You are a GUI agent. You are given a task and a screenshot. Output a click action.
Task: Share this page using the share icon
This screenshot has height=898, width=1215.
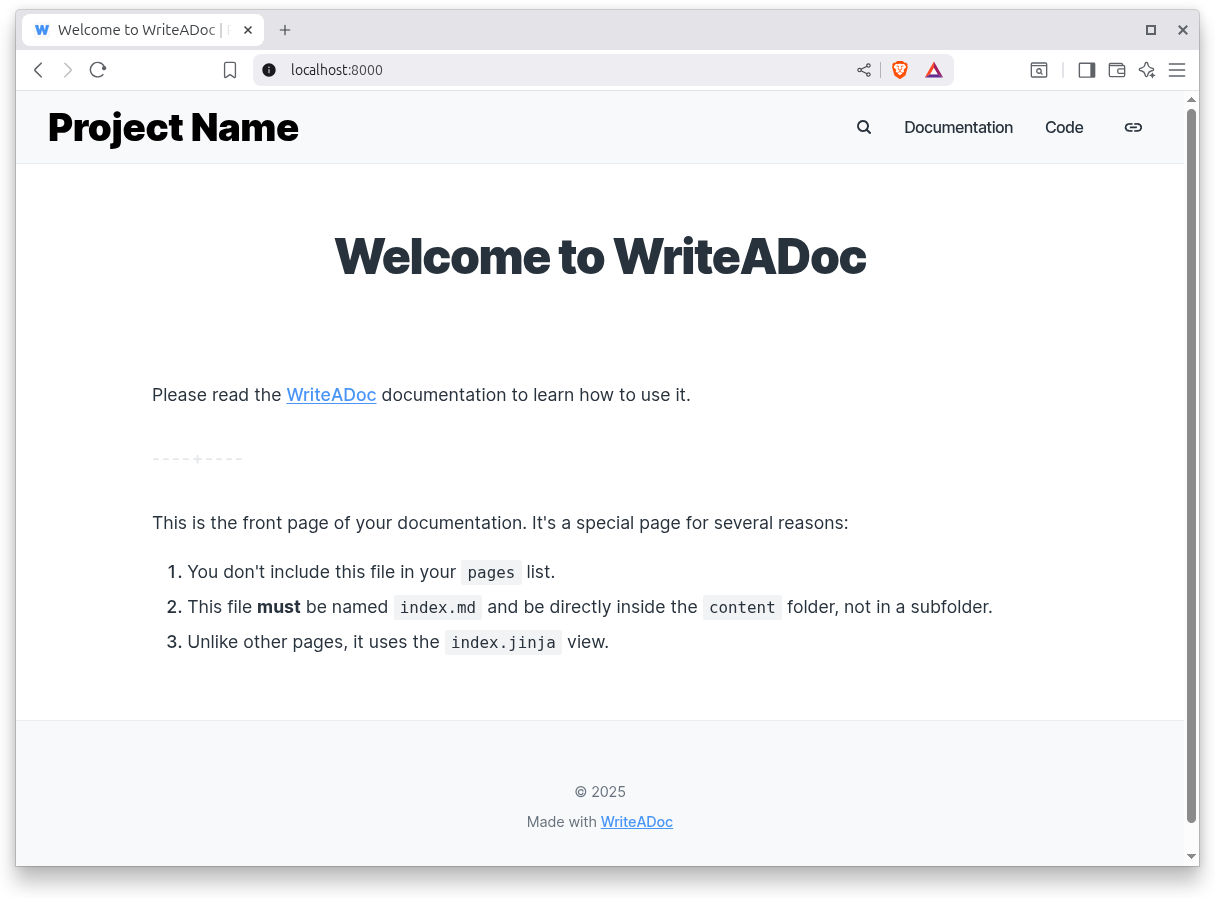(x=863, y=70)
